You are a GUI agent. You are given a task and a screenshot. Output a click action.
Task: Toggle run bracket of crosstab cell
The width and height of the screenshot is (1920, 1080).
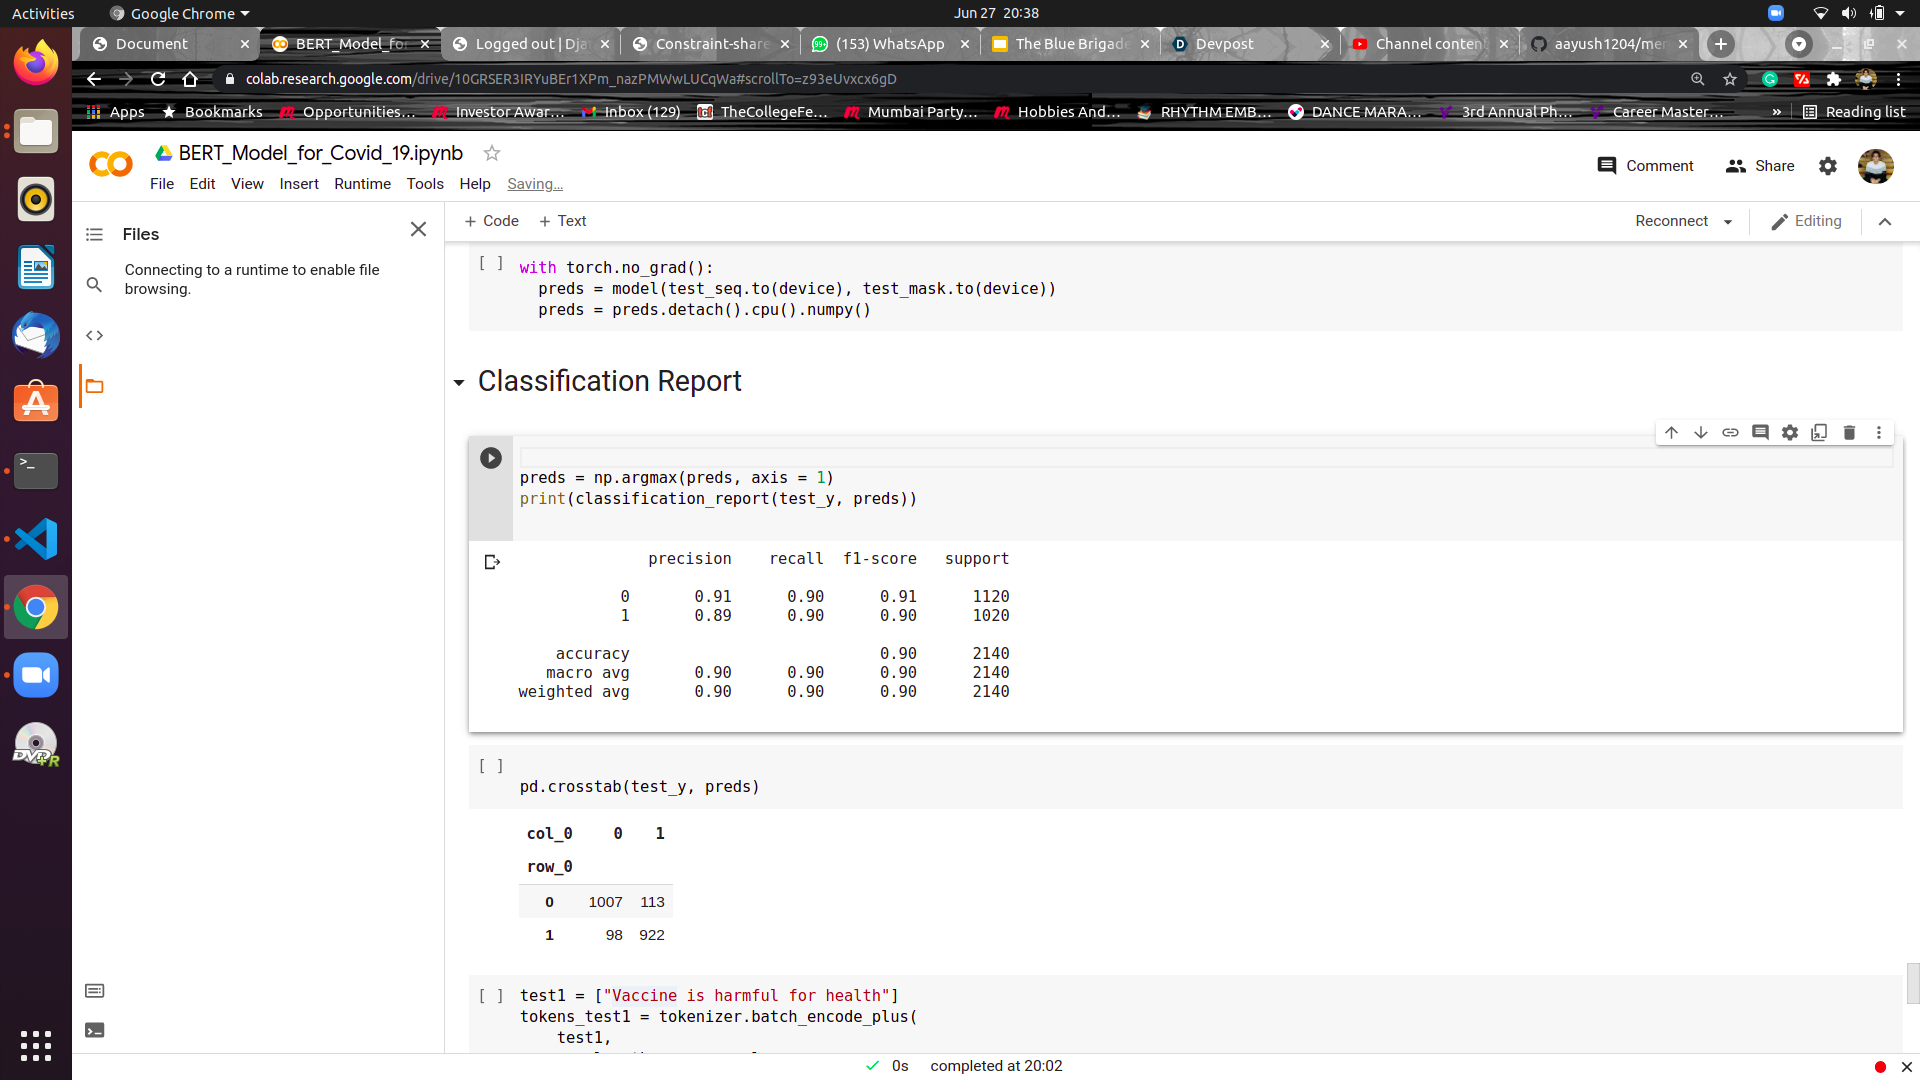[490, 766]
